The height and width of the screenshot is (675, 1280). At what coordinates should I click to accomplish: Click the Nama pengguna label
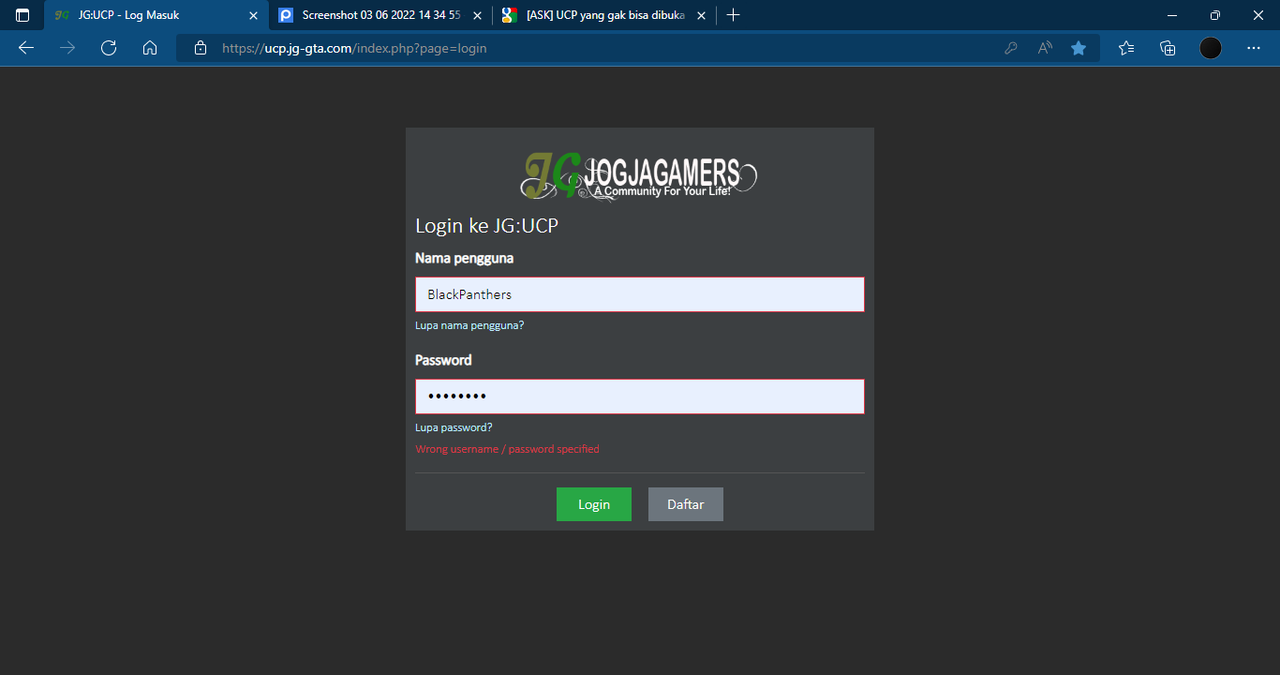[465, 258]
